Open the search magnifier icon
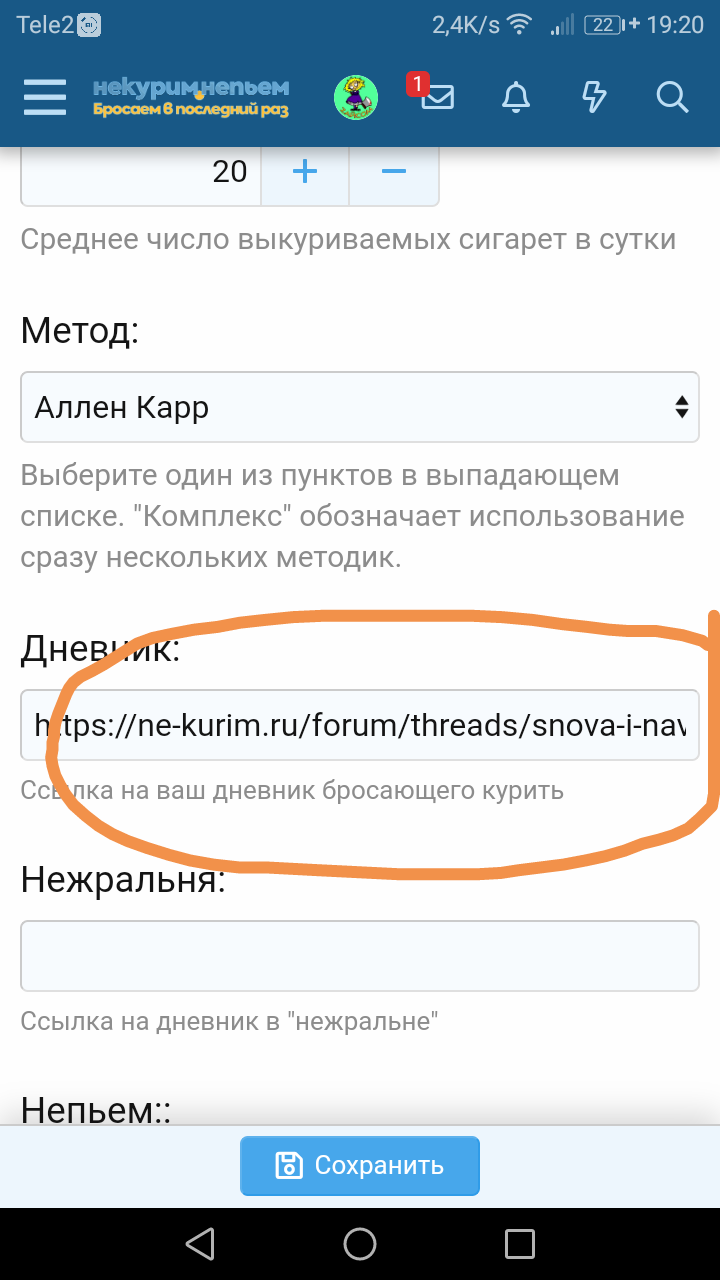 [x=672, y=97]
